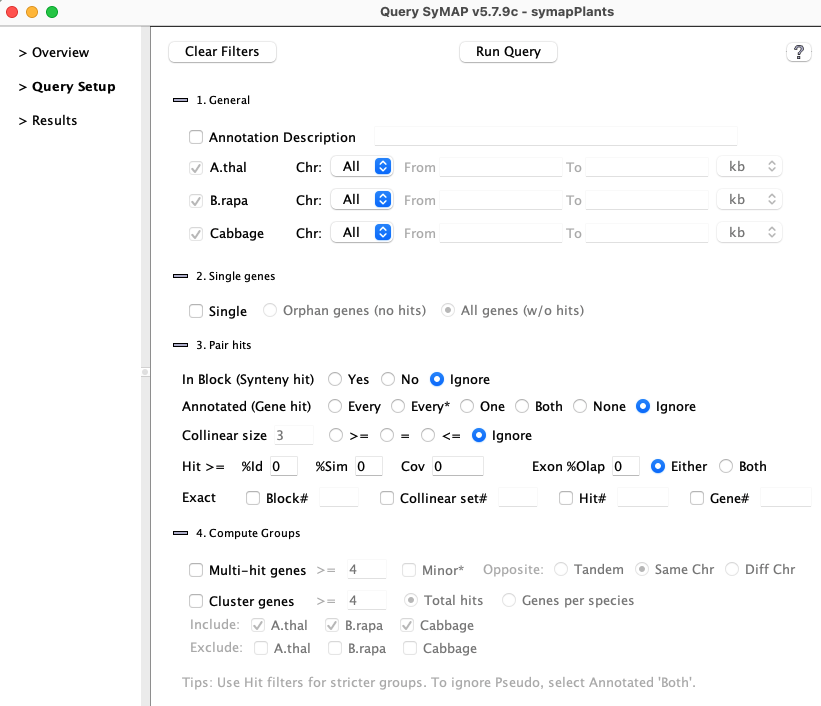Viewport: 821px width, 706px height.
Task: Enable the Hit# exact checkbox
Action: coord(566,498)
